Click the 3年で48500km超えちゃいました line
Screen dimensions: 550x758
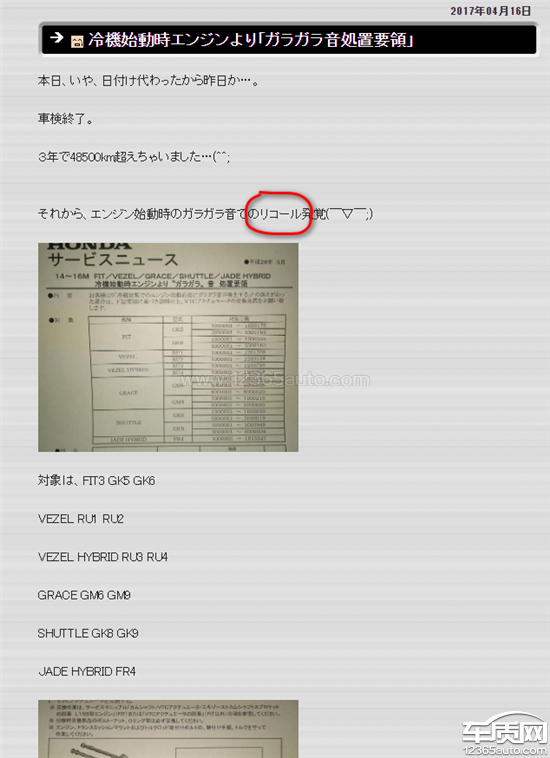click(134, 157)
